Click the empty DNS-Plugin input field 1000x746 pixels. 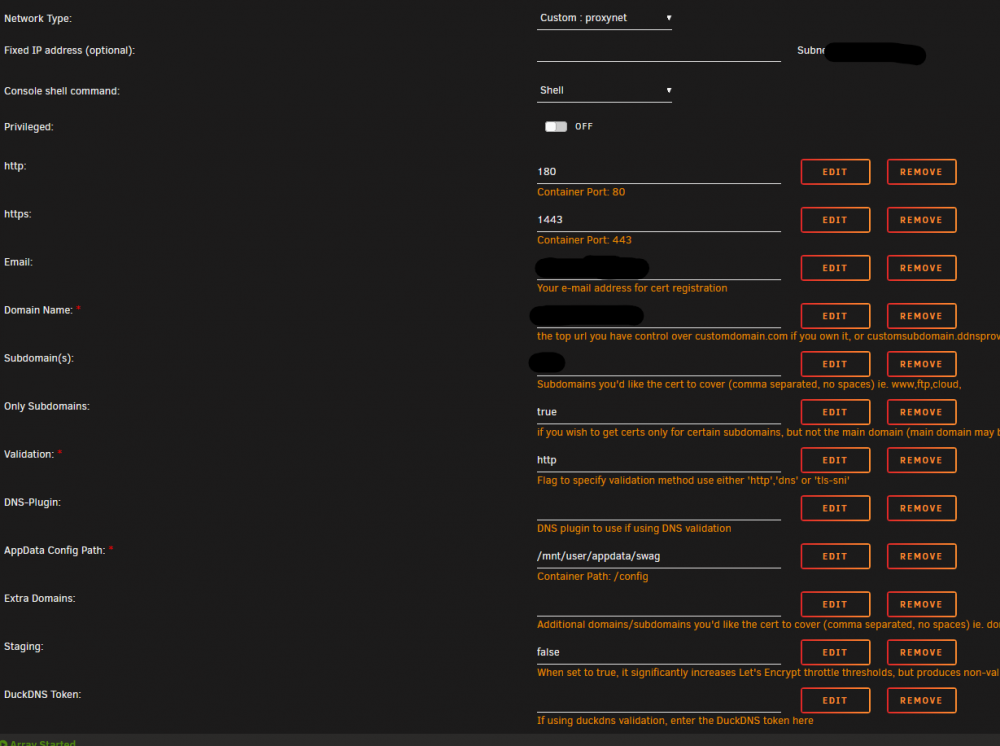[x=659, y=508]
